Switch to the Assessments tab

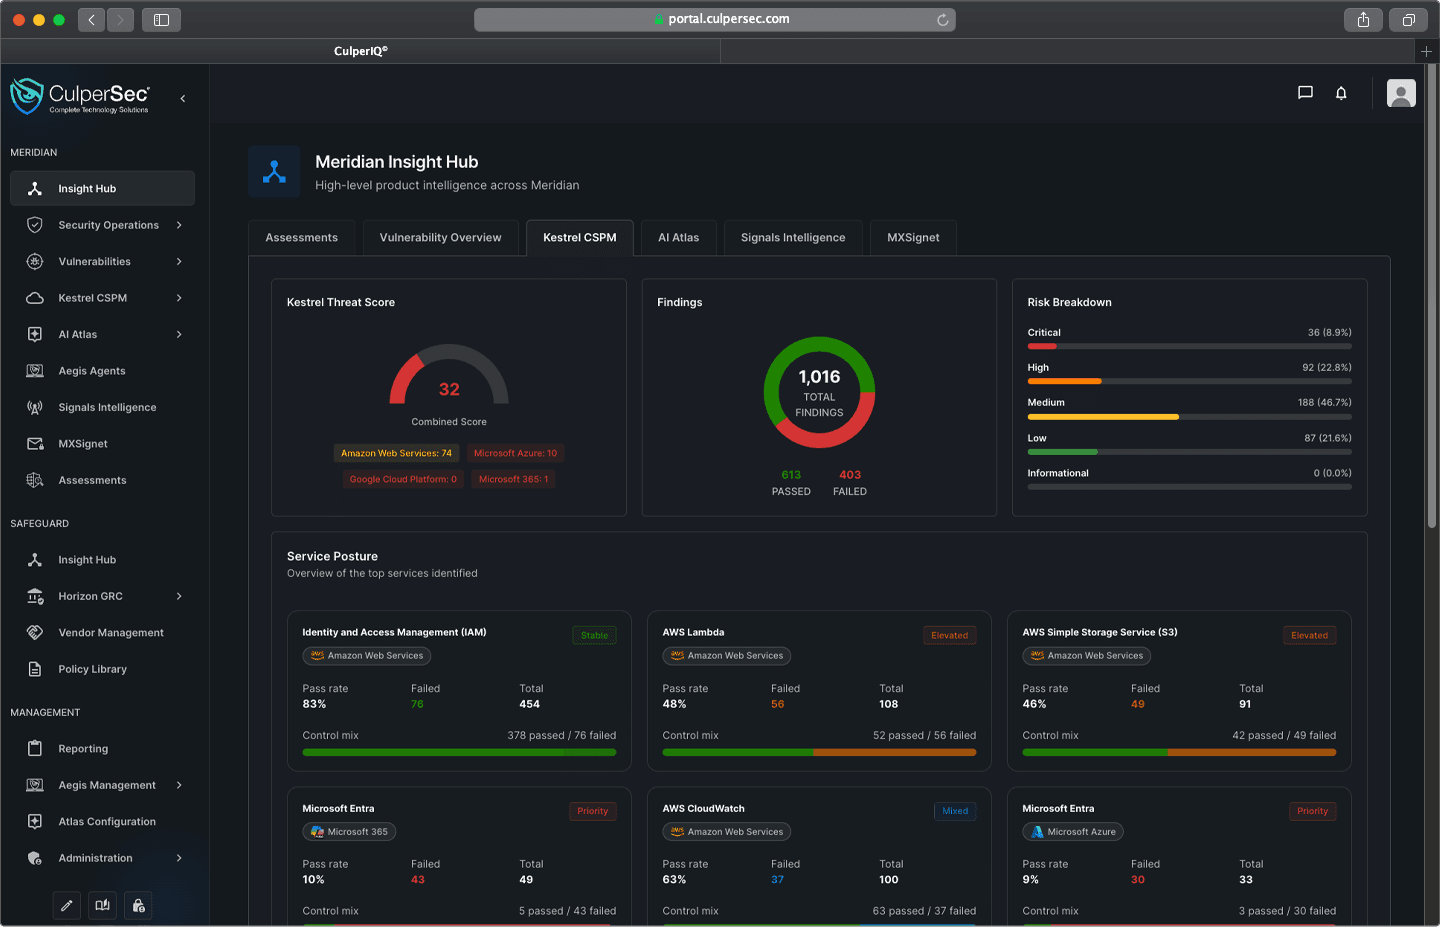(x=301, y=238)
